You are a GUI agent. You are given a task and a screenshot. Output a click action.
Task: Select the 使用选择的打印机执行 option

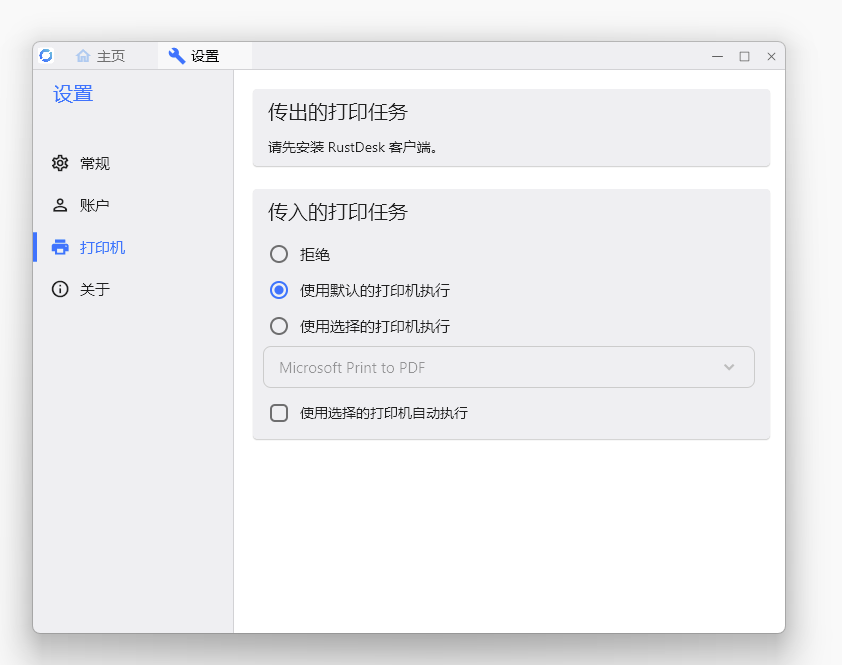click(x=279, y=325)
